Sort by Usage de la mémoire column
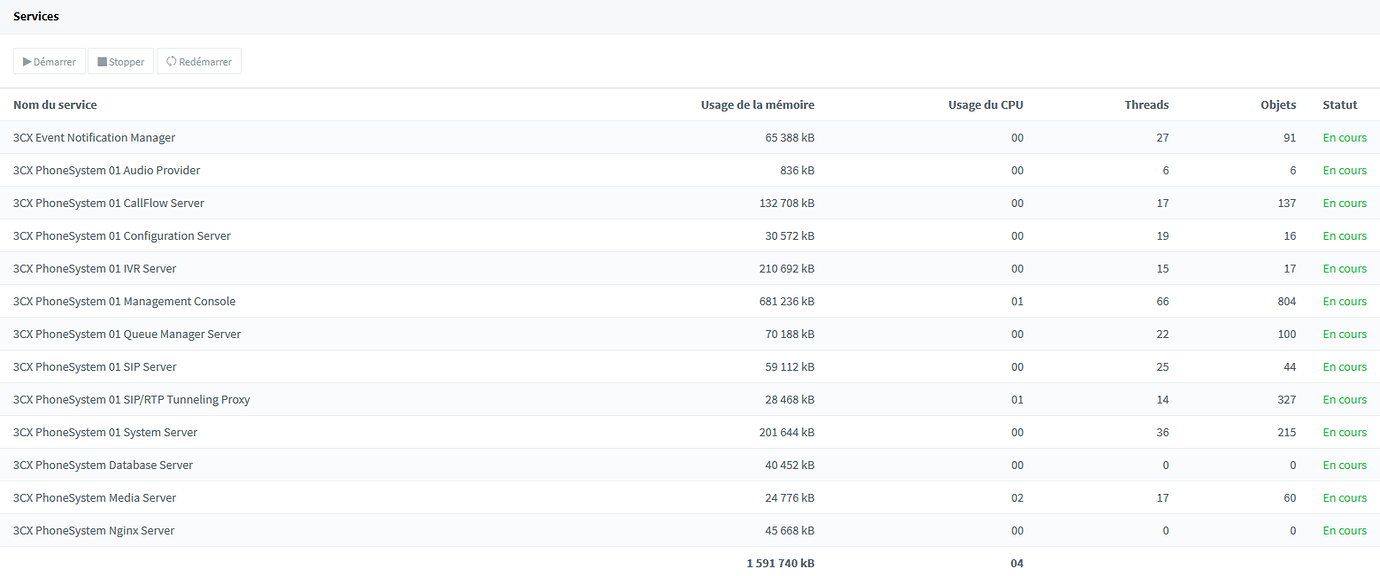Viewport: 1380px width, 576px height. click(757, 105)
